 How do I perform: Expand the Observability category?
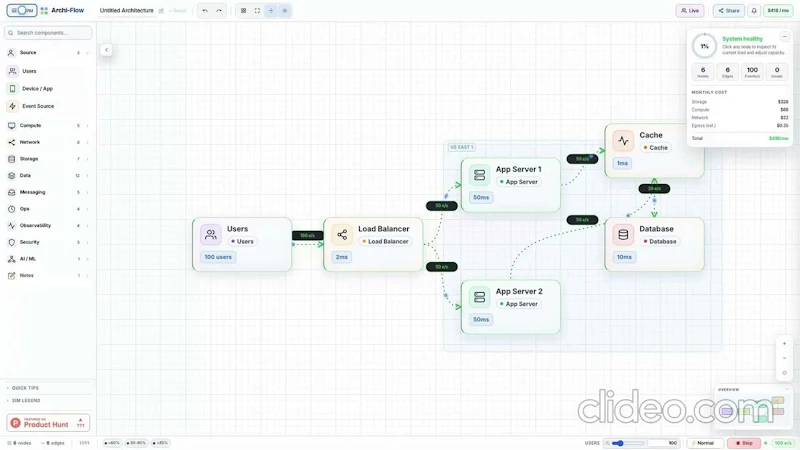[x=48, y=226]
